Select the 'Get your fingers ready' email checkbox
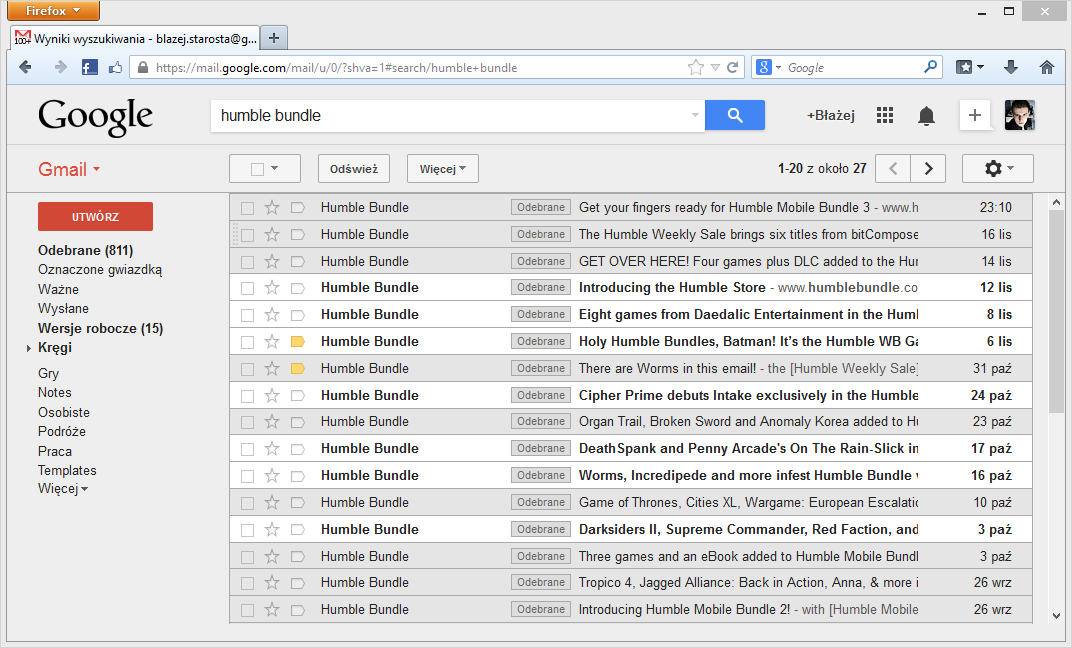This screenshot has width=1072, height=648. (x=247, y=208)
